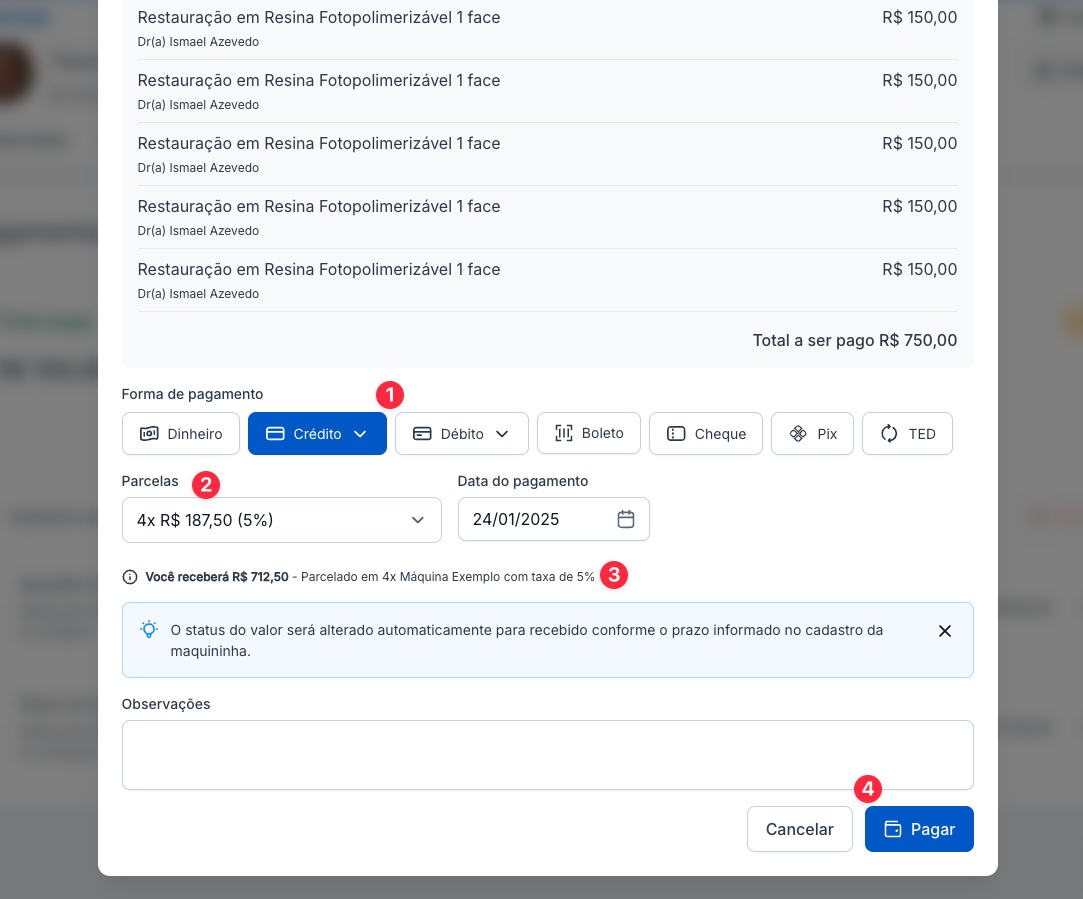
Task: Expand the Crédito dropdown chevron
Action: click(x=361, y=434)
